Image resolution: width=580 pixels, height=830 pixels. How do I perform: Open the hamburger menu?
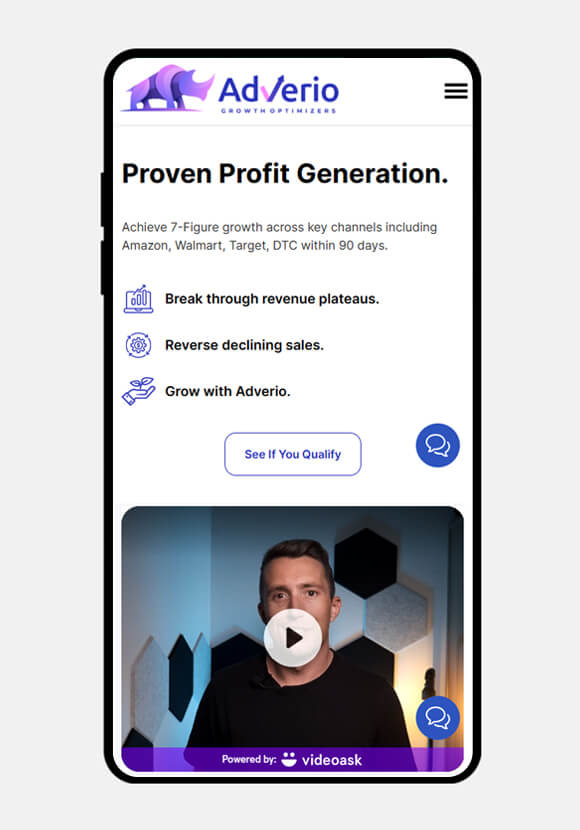coord(456,91)
